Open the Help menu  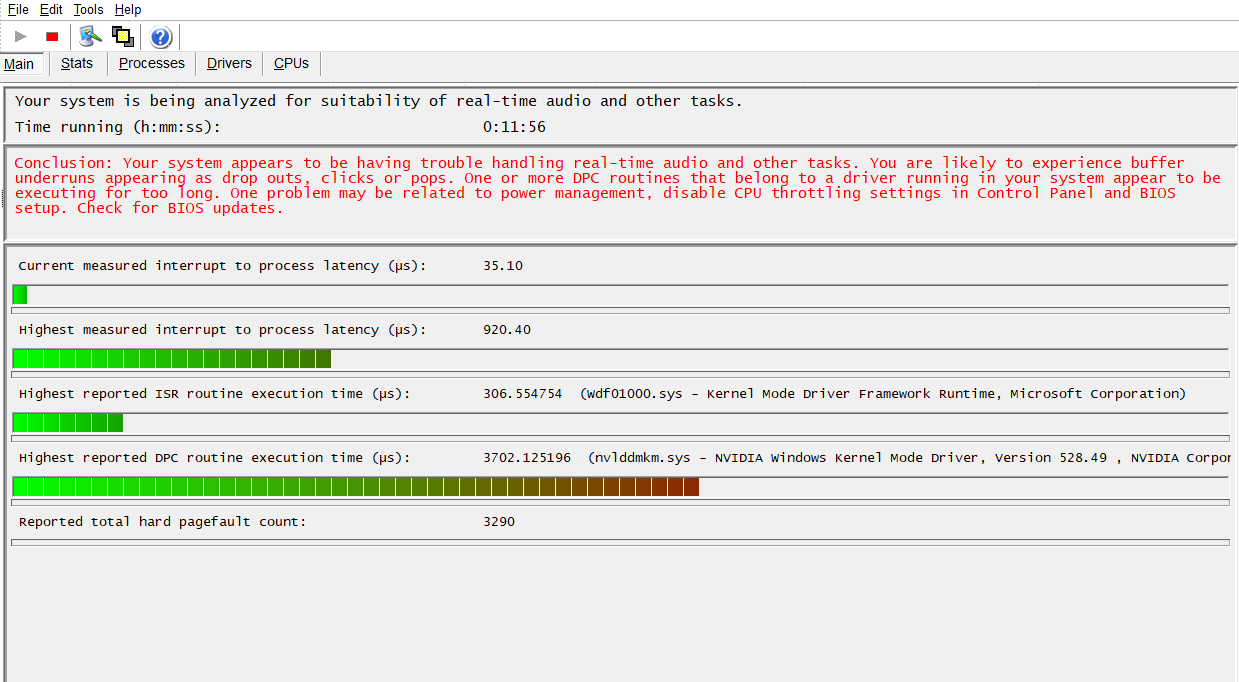[128, 9]
